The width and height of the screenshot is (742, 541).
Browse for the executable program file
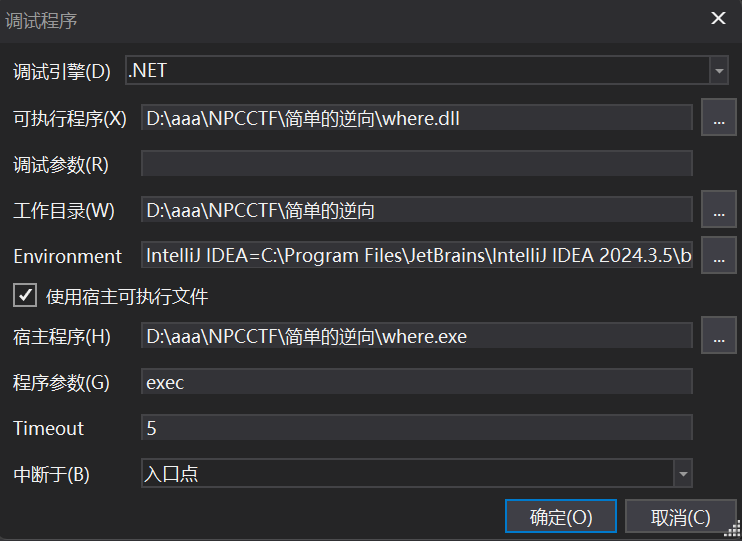tap(718, 118)
